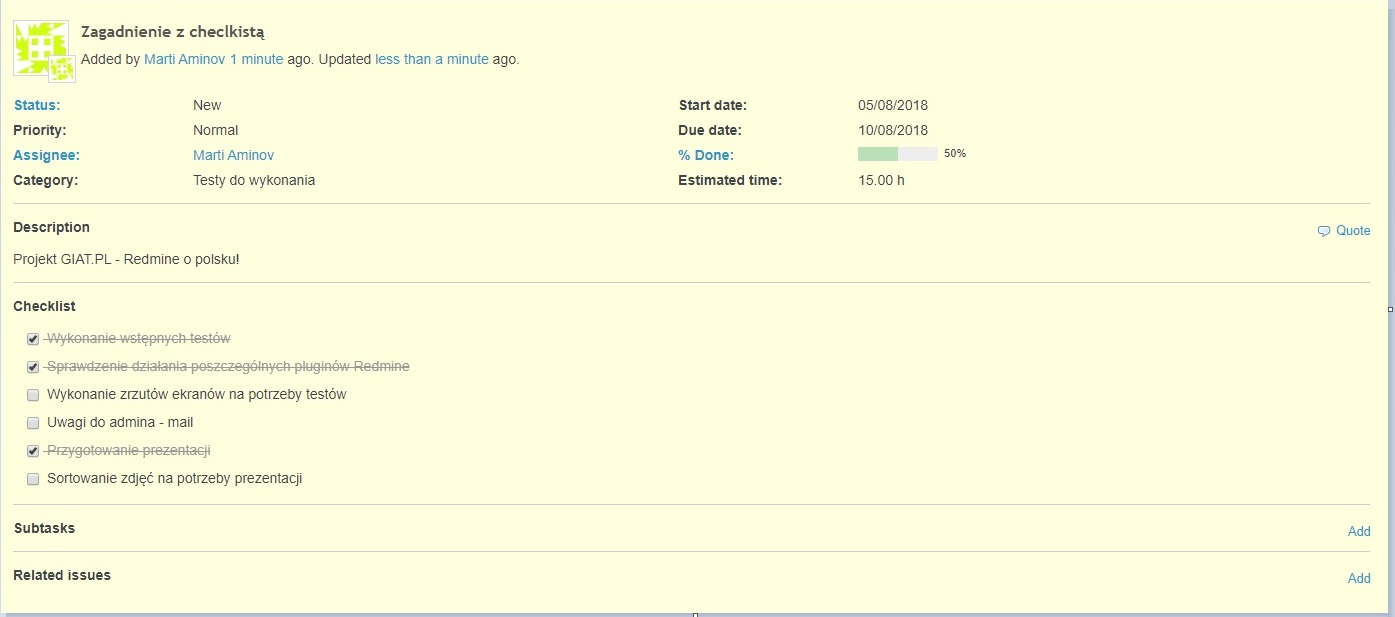Click item text 'Uwagi do admina - mail'
This screenshot has height=617, width=1395.
120,423
